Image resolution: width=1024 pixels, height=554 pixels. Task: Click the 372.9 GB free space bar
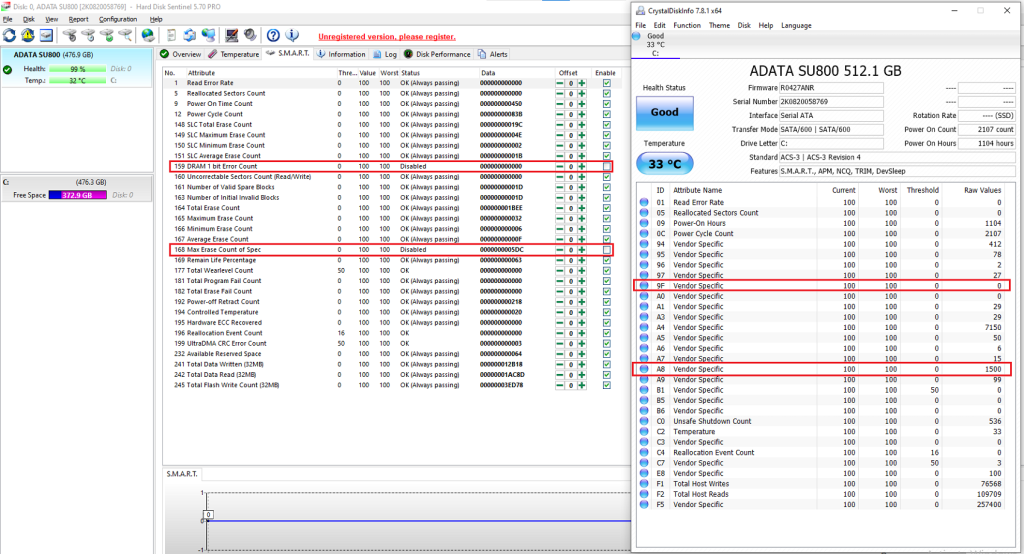coord(77,195)
